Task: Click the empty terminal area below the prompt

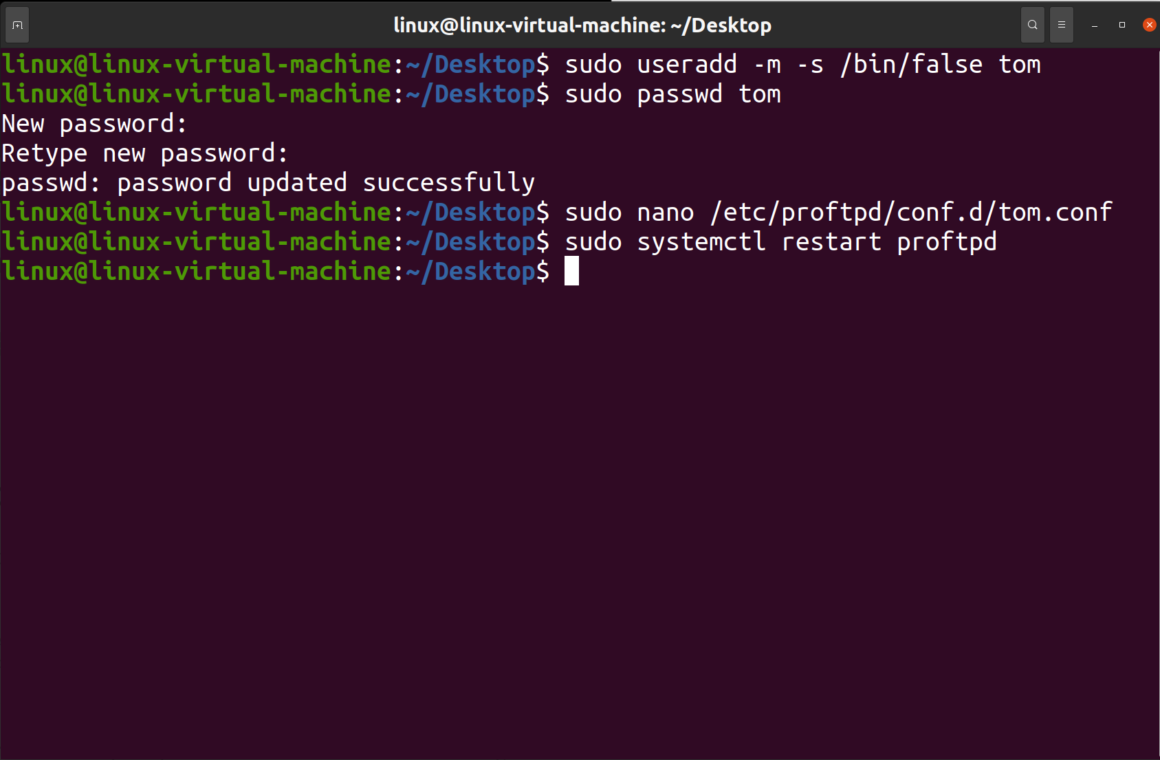Action: coord(580,518)
